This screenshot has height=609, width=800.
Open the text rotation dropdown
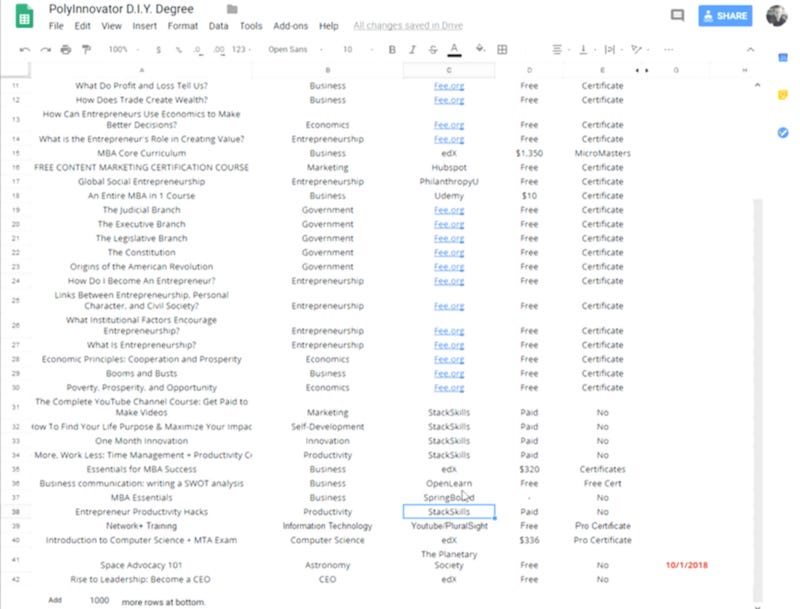pos(639,49)
